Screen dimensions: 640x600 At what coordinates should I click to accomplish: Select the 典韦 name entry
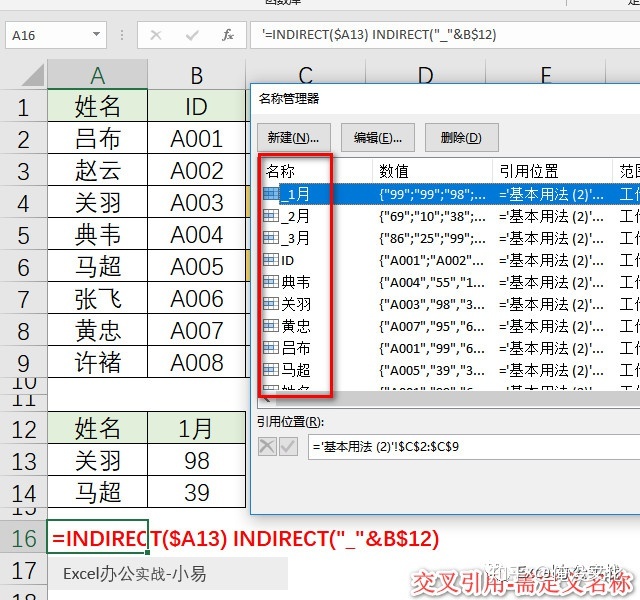(296, 282)
